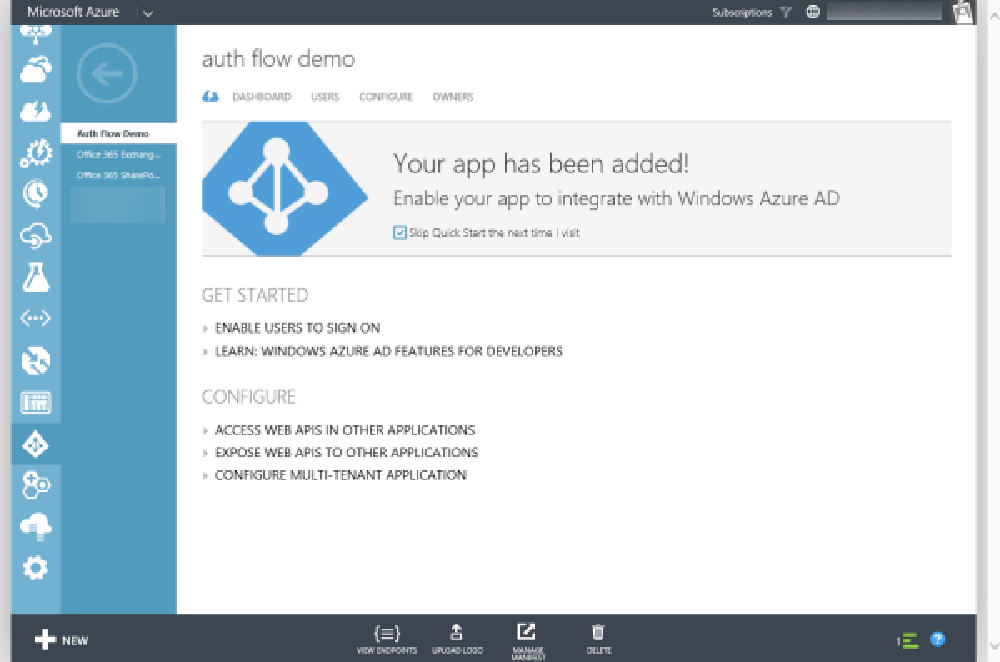Expand Learn Windows Azure AD Features

tap(388, 351)
